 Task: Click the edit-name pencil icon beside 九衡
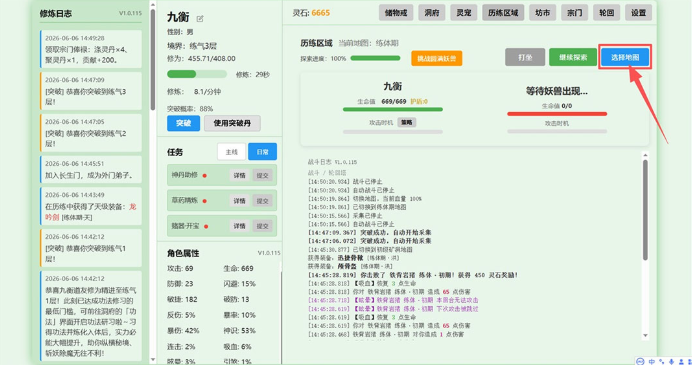coord(200,19)
